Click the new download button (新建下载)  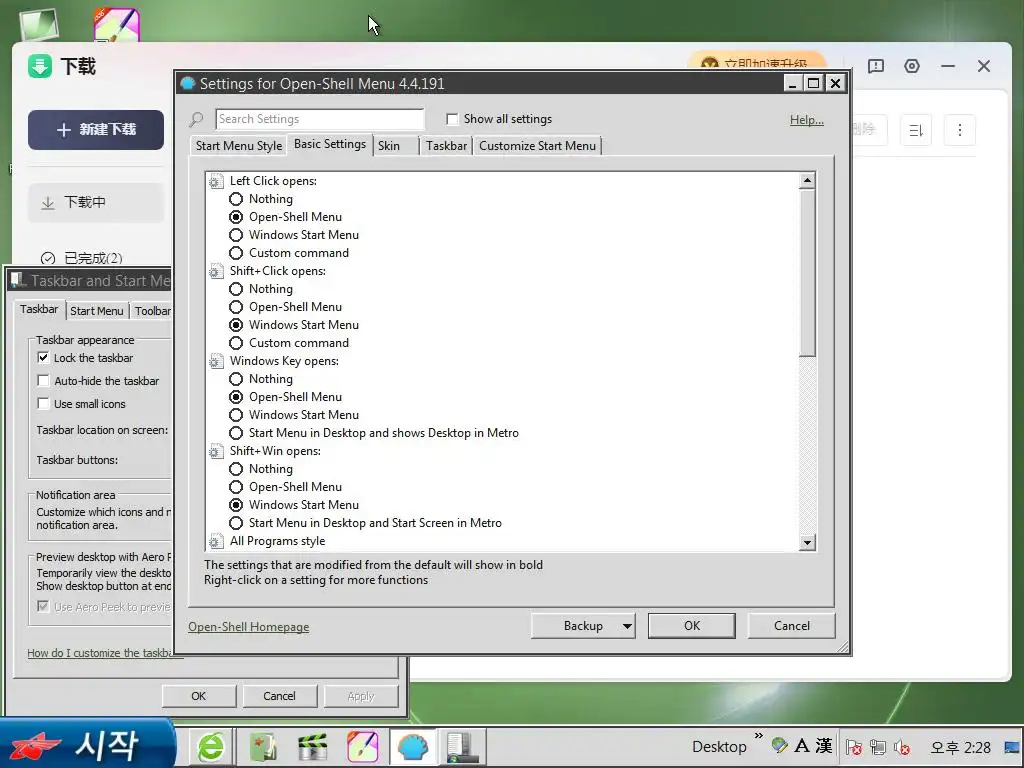coord(96,130)
